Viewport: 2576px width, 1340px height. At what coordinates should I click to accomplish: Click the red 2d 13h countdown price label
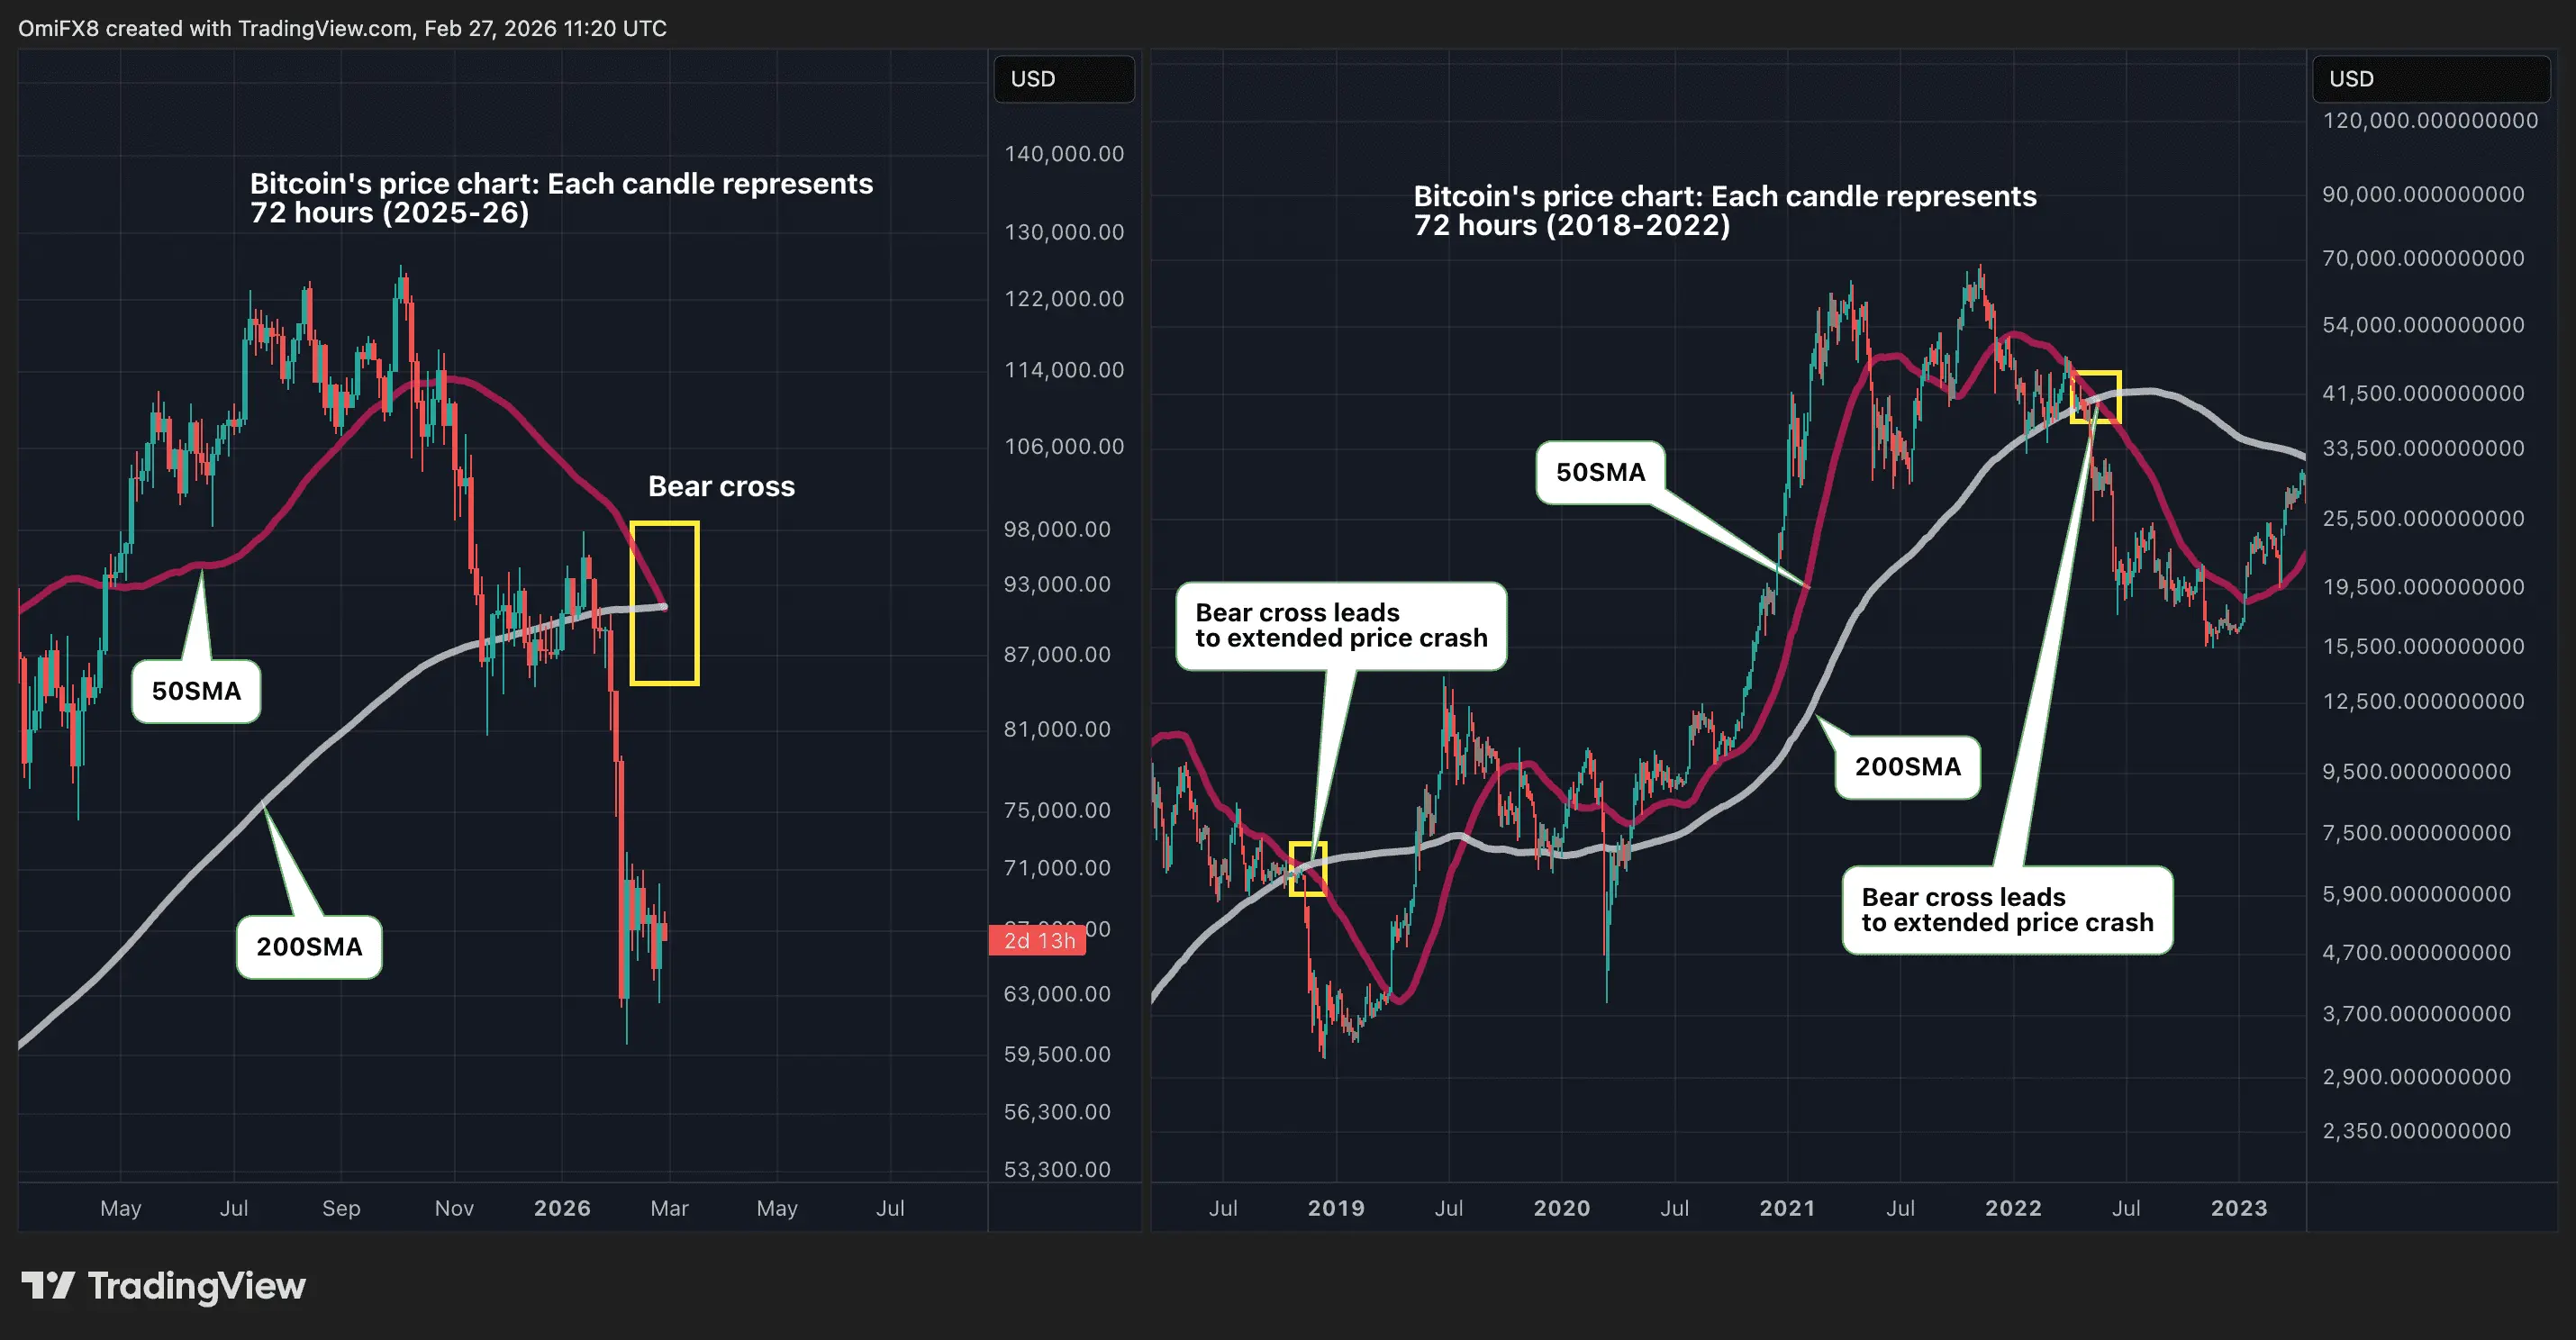pyautogui.click(x=1038, y=940)
